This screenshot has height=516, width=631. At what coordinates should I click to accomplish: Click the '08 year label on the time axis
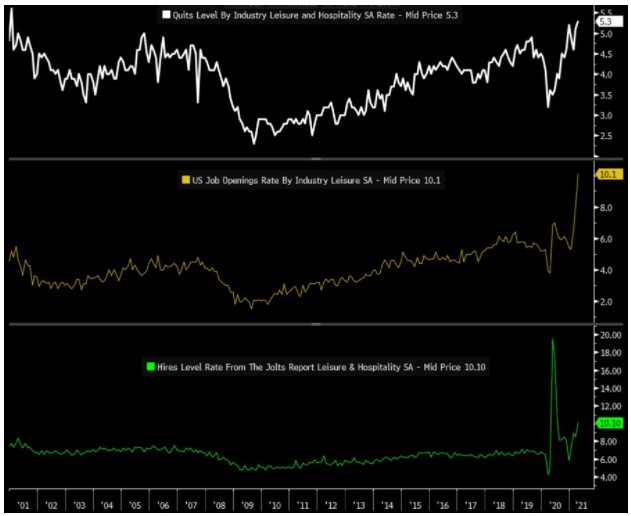(x=219, y=505)
